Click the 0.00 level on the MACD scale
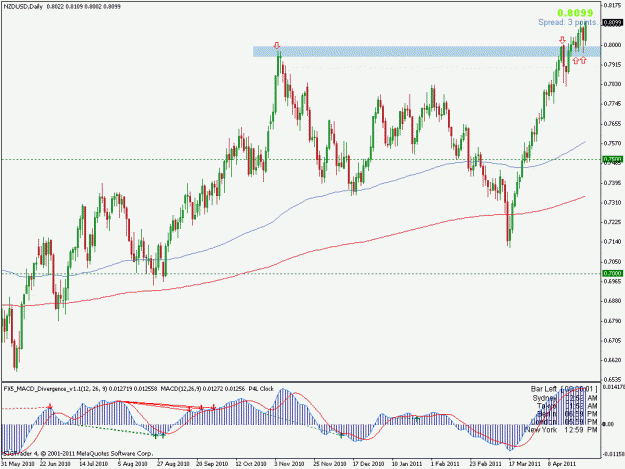The width and height of the screenshot is (625, 469). [x=608, y=424]
